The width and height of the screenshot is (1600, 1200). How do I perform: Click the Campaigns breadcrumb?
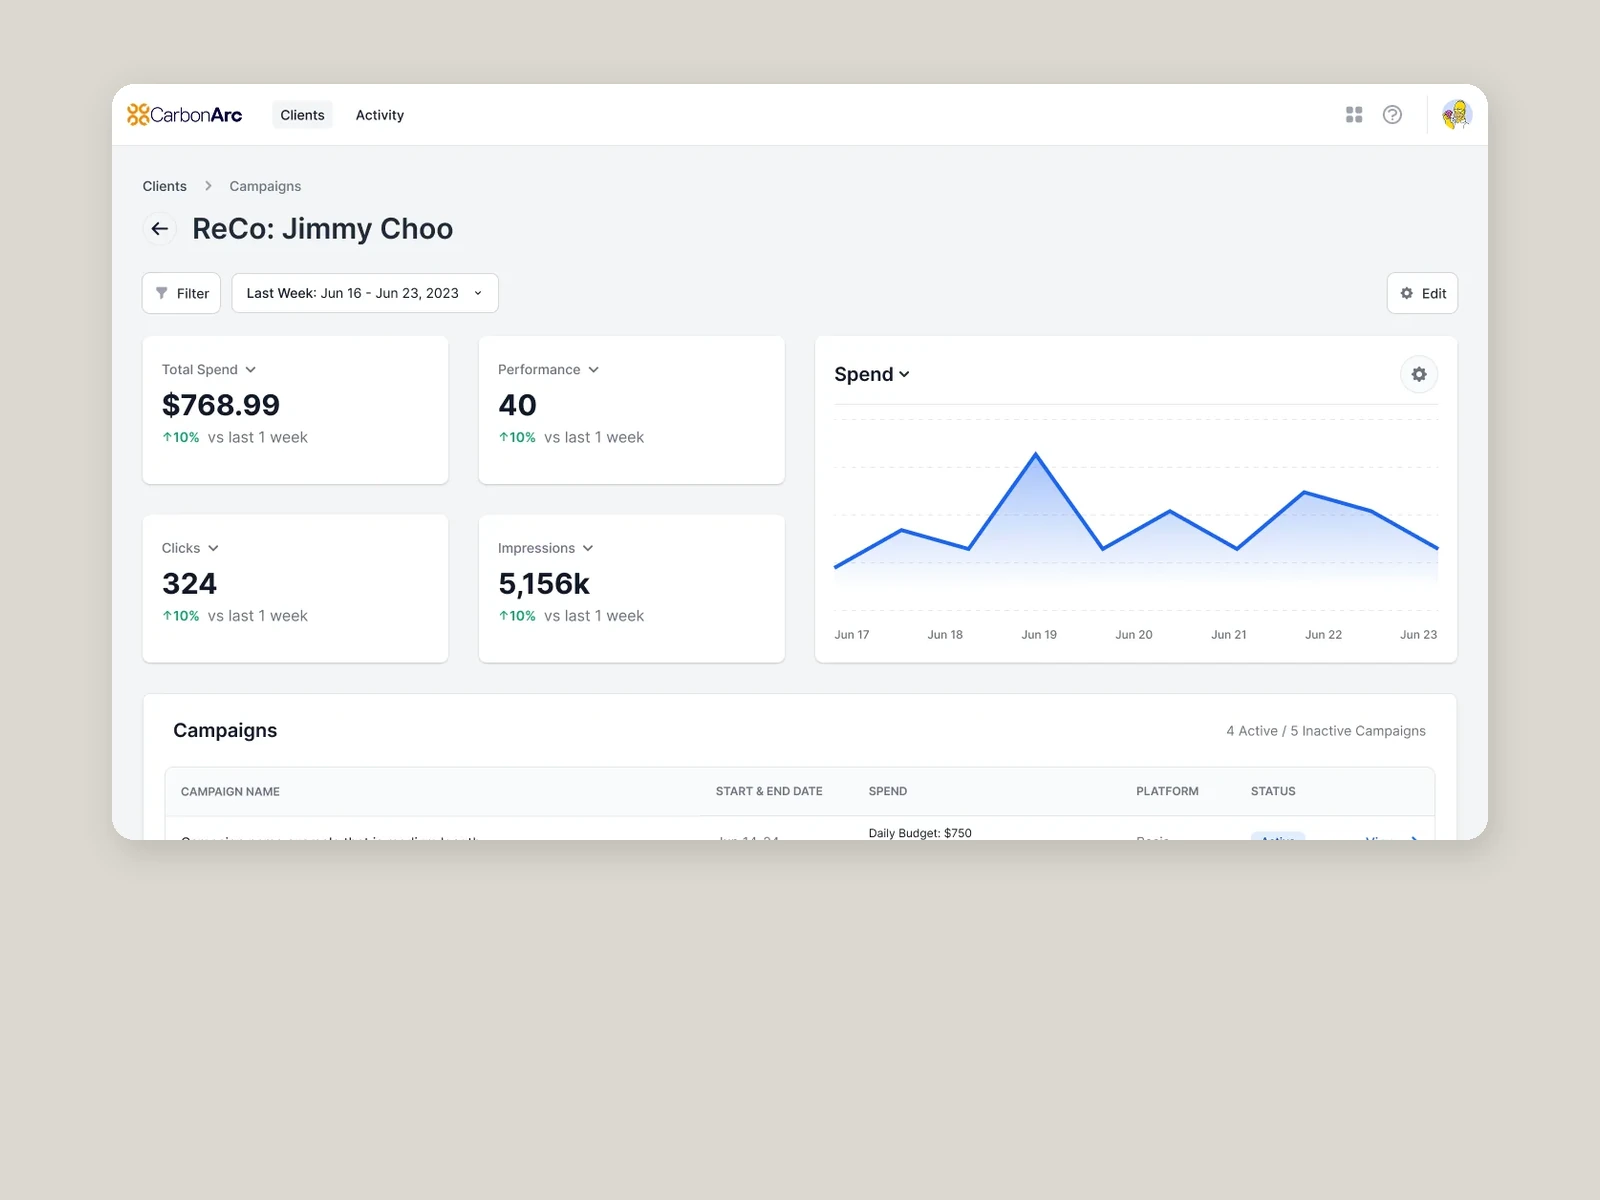point(265,186)
